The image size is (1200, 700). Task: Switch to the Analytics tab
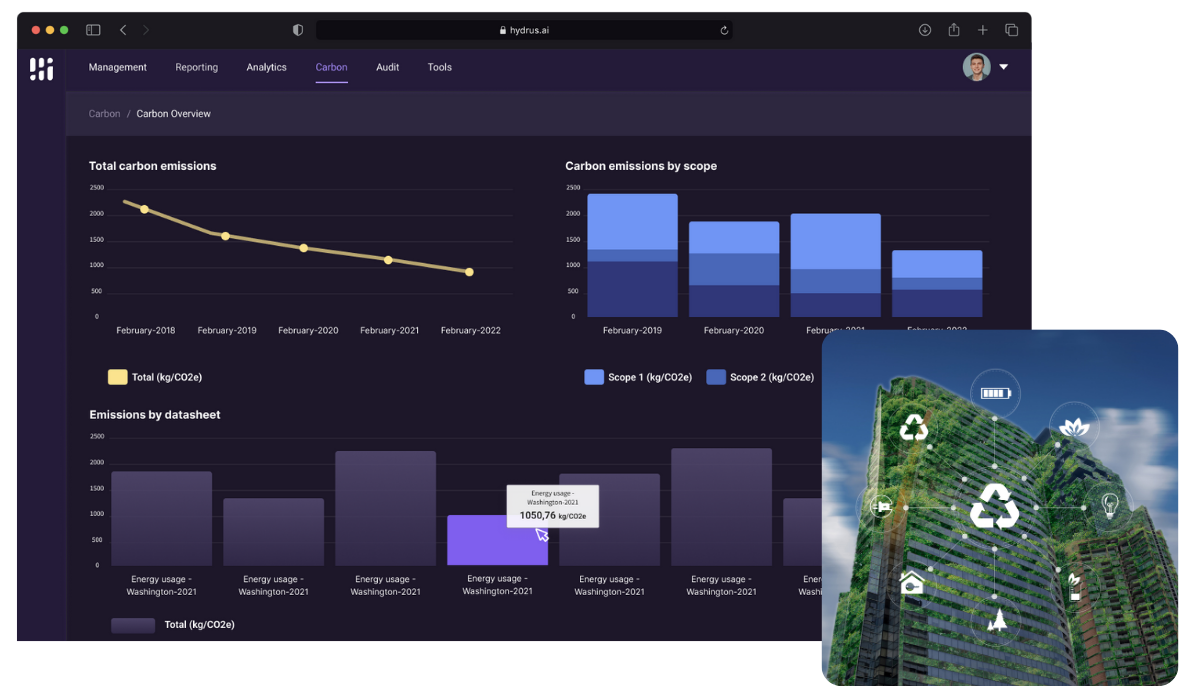(266, 67)
